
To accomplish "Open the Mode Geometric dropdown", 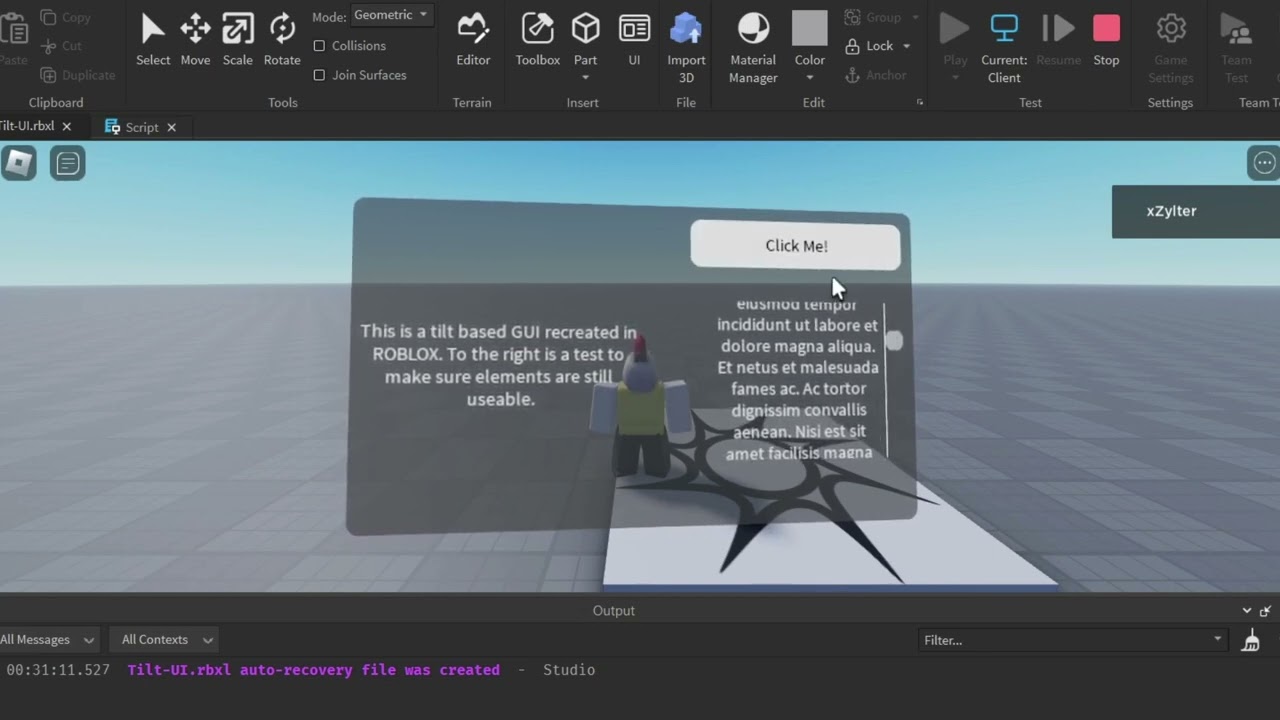I will 391,15.
